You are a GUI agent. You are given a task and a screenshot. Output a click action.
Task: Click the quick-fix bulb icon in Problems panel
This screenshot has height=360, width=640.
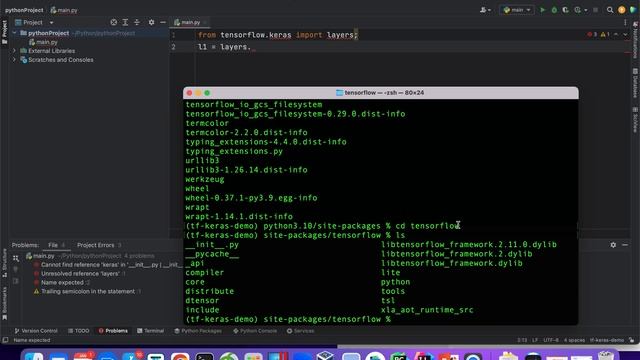coord(16,269)
